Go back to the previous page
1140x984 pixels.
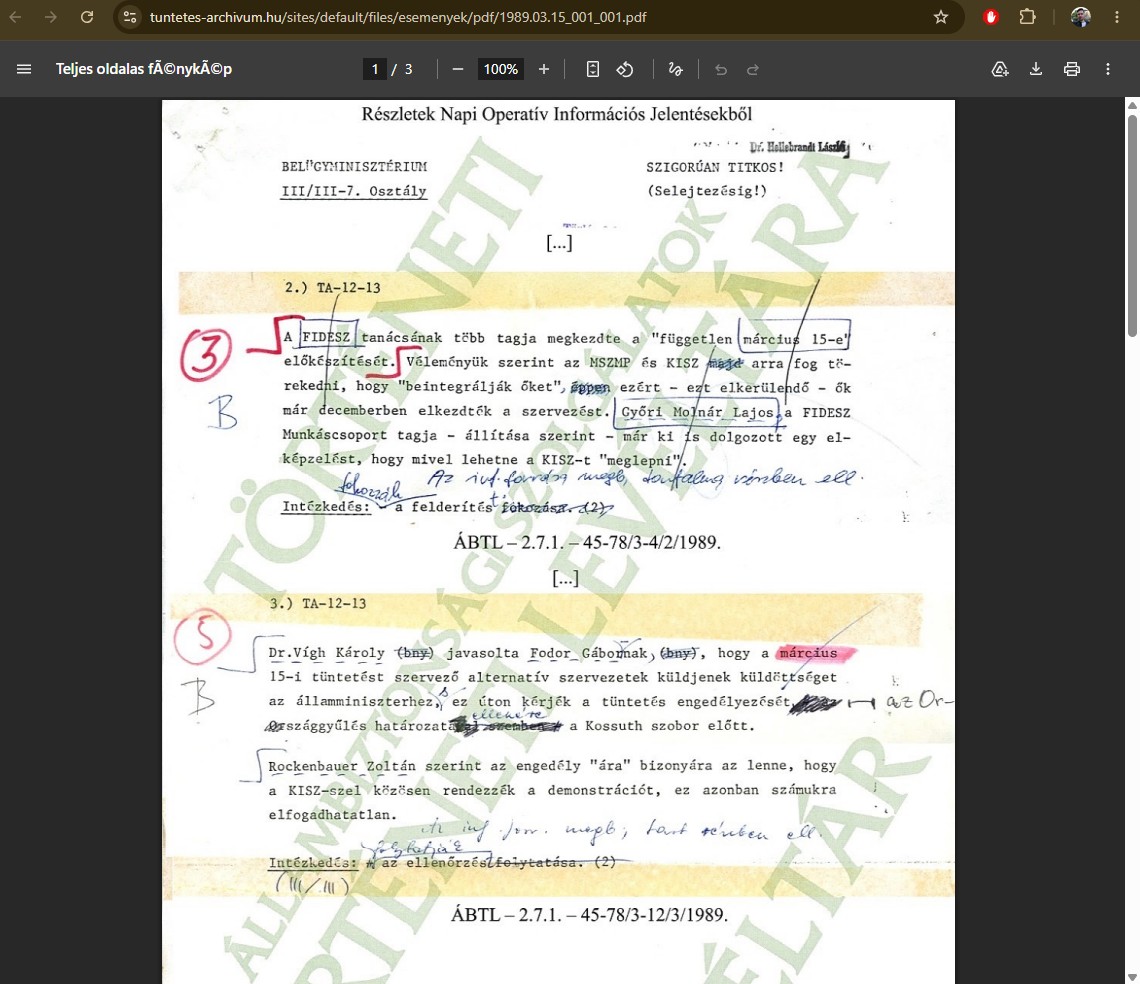(15, 17)
